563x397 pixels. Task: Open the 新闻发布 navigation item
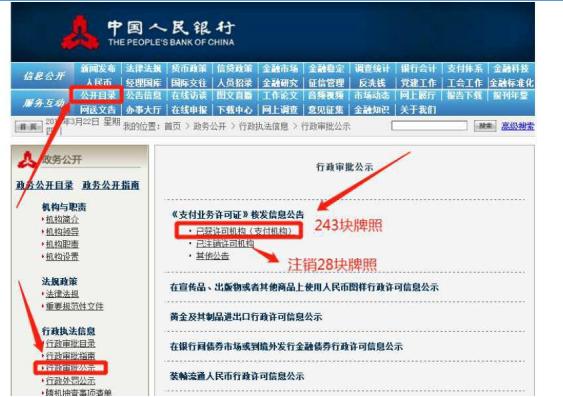pyautogui.click(x=98, y=69)
